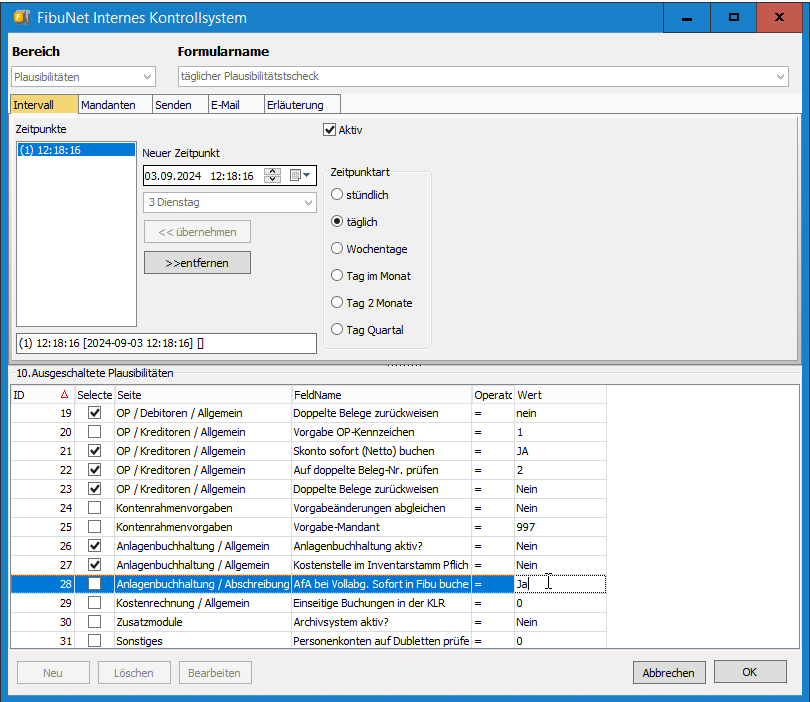810x702 pixels.
Task: Click the date-time spinner arrows
Action: (272, 176)
